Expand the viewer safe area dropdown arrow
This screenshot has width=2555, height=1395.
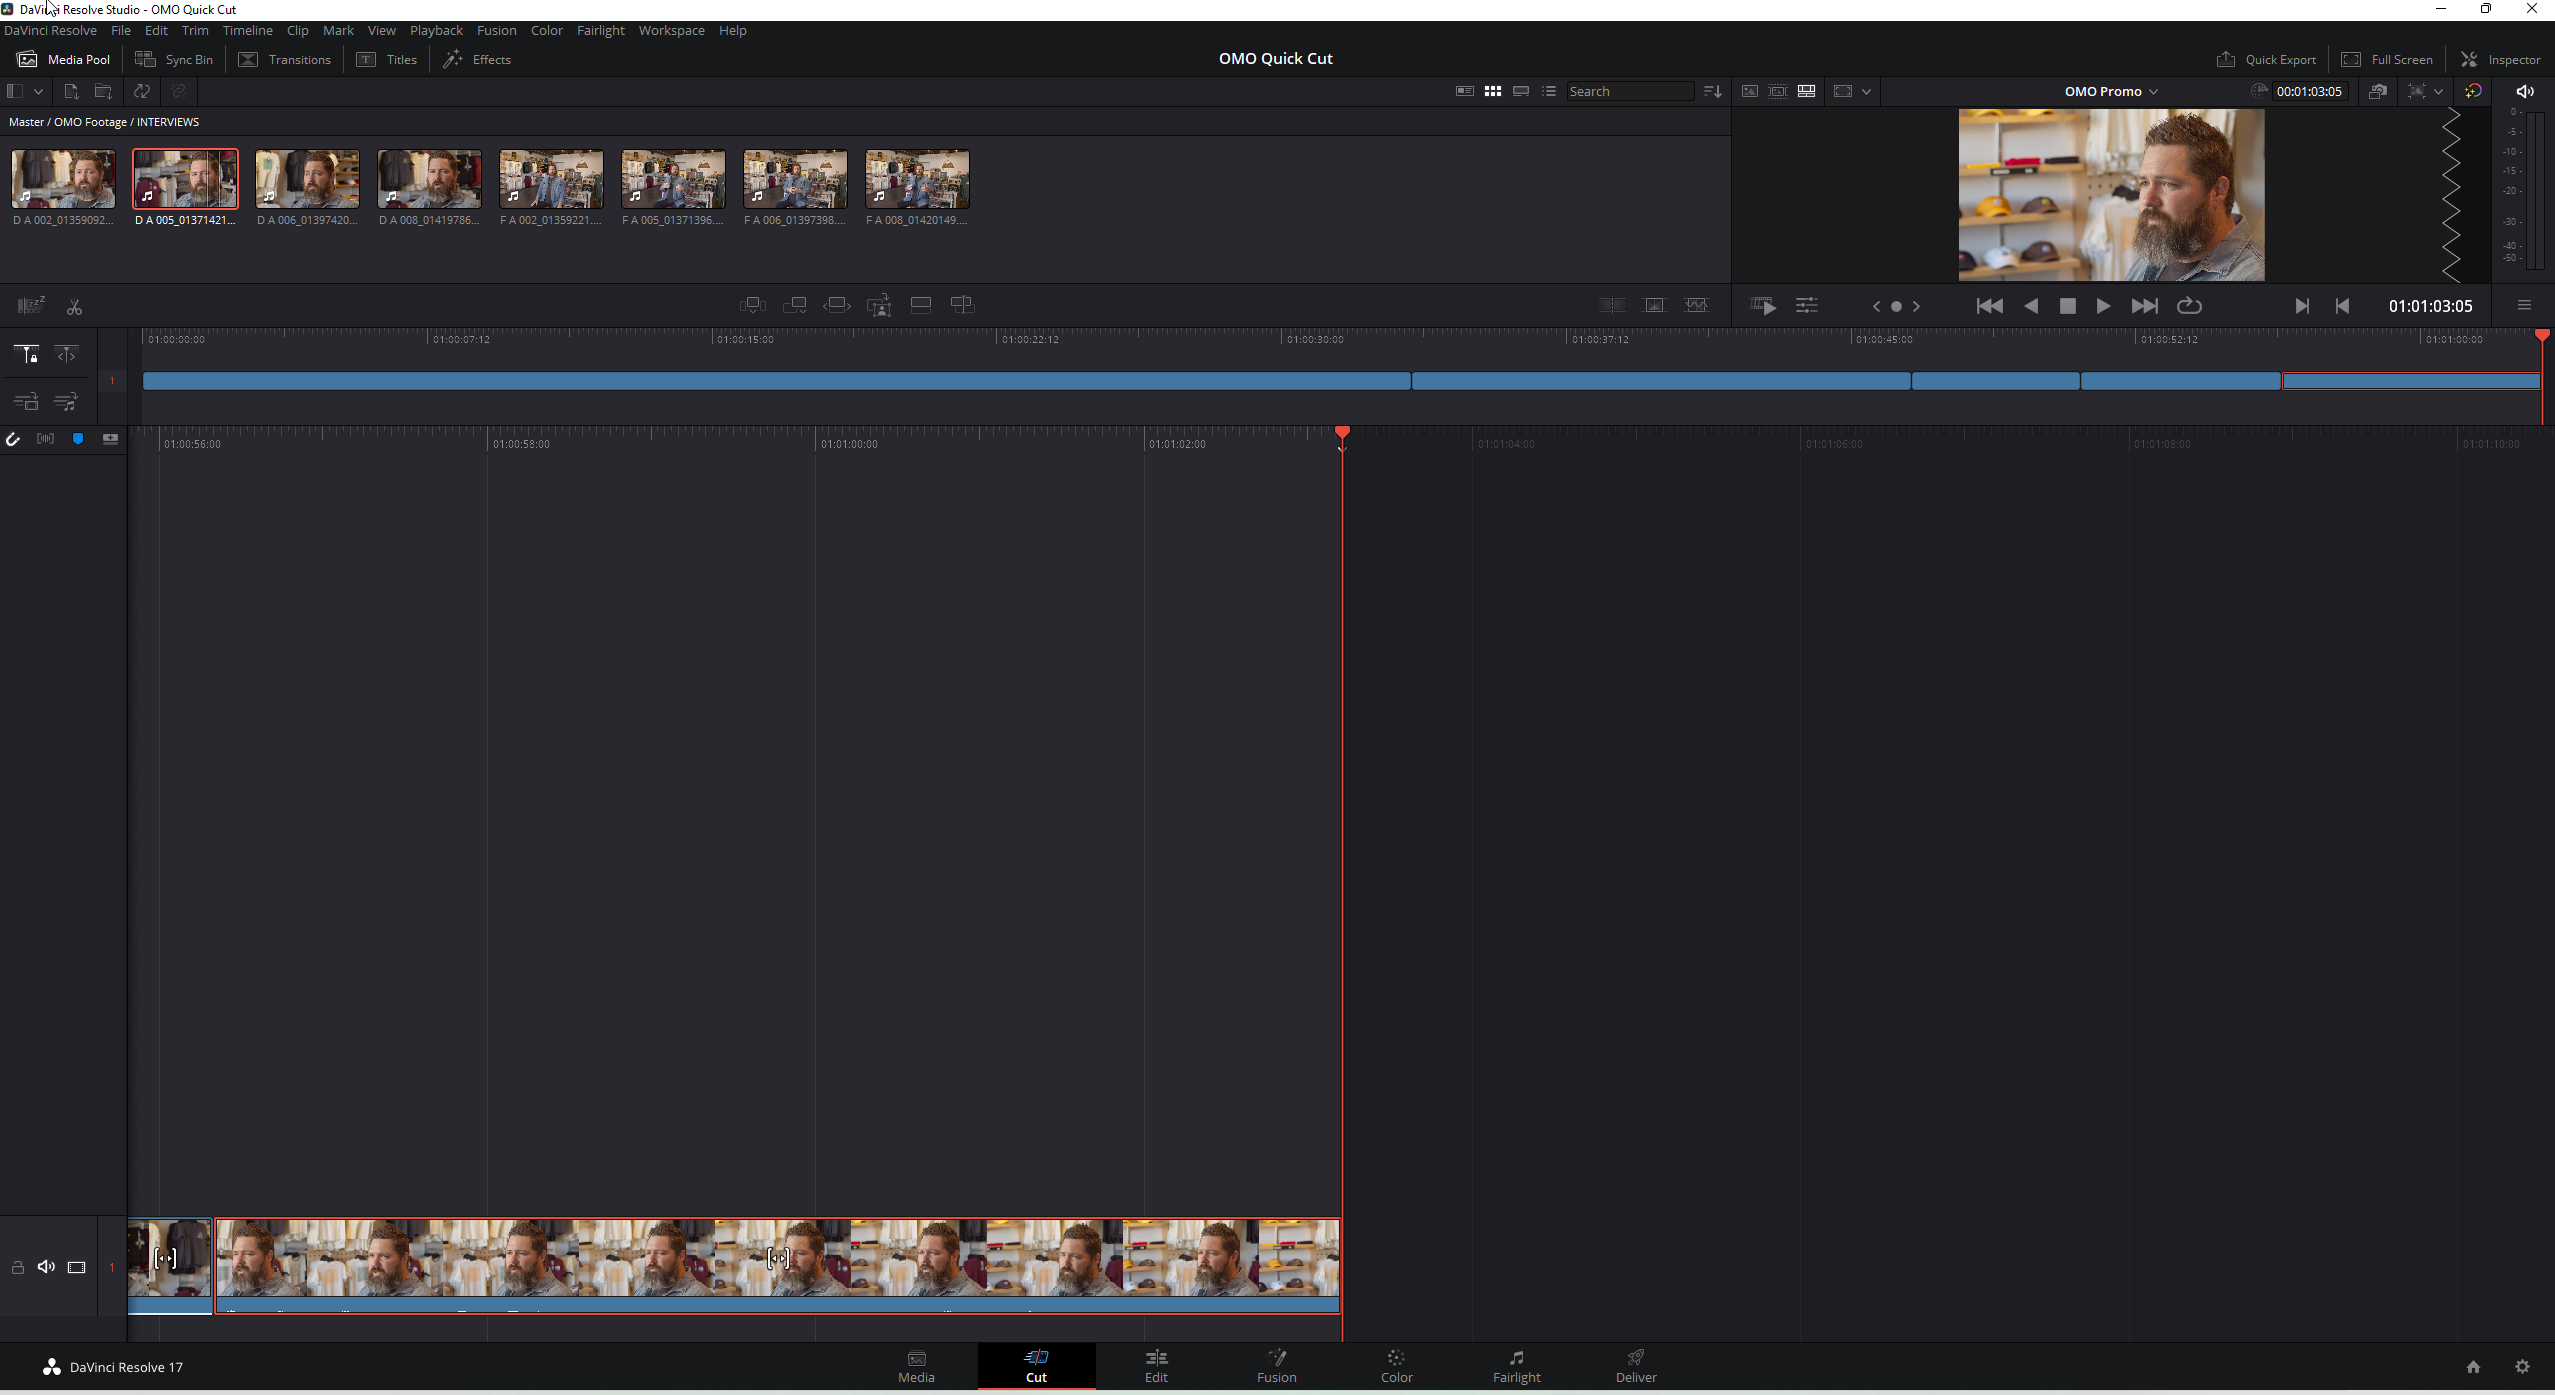coord(1866,91)
